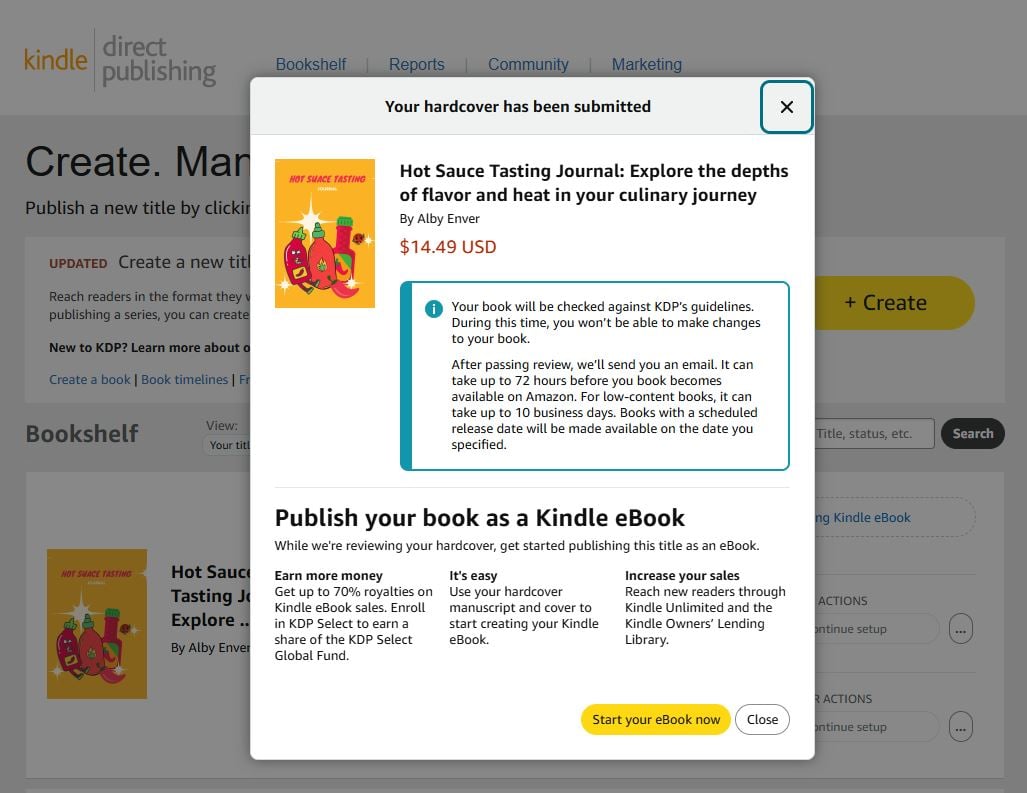Screen dimensions: 1027x793
Task: Open the Community tab
Action: tap(528, 64)
